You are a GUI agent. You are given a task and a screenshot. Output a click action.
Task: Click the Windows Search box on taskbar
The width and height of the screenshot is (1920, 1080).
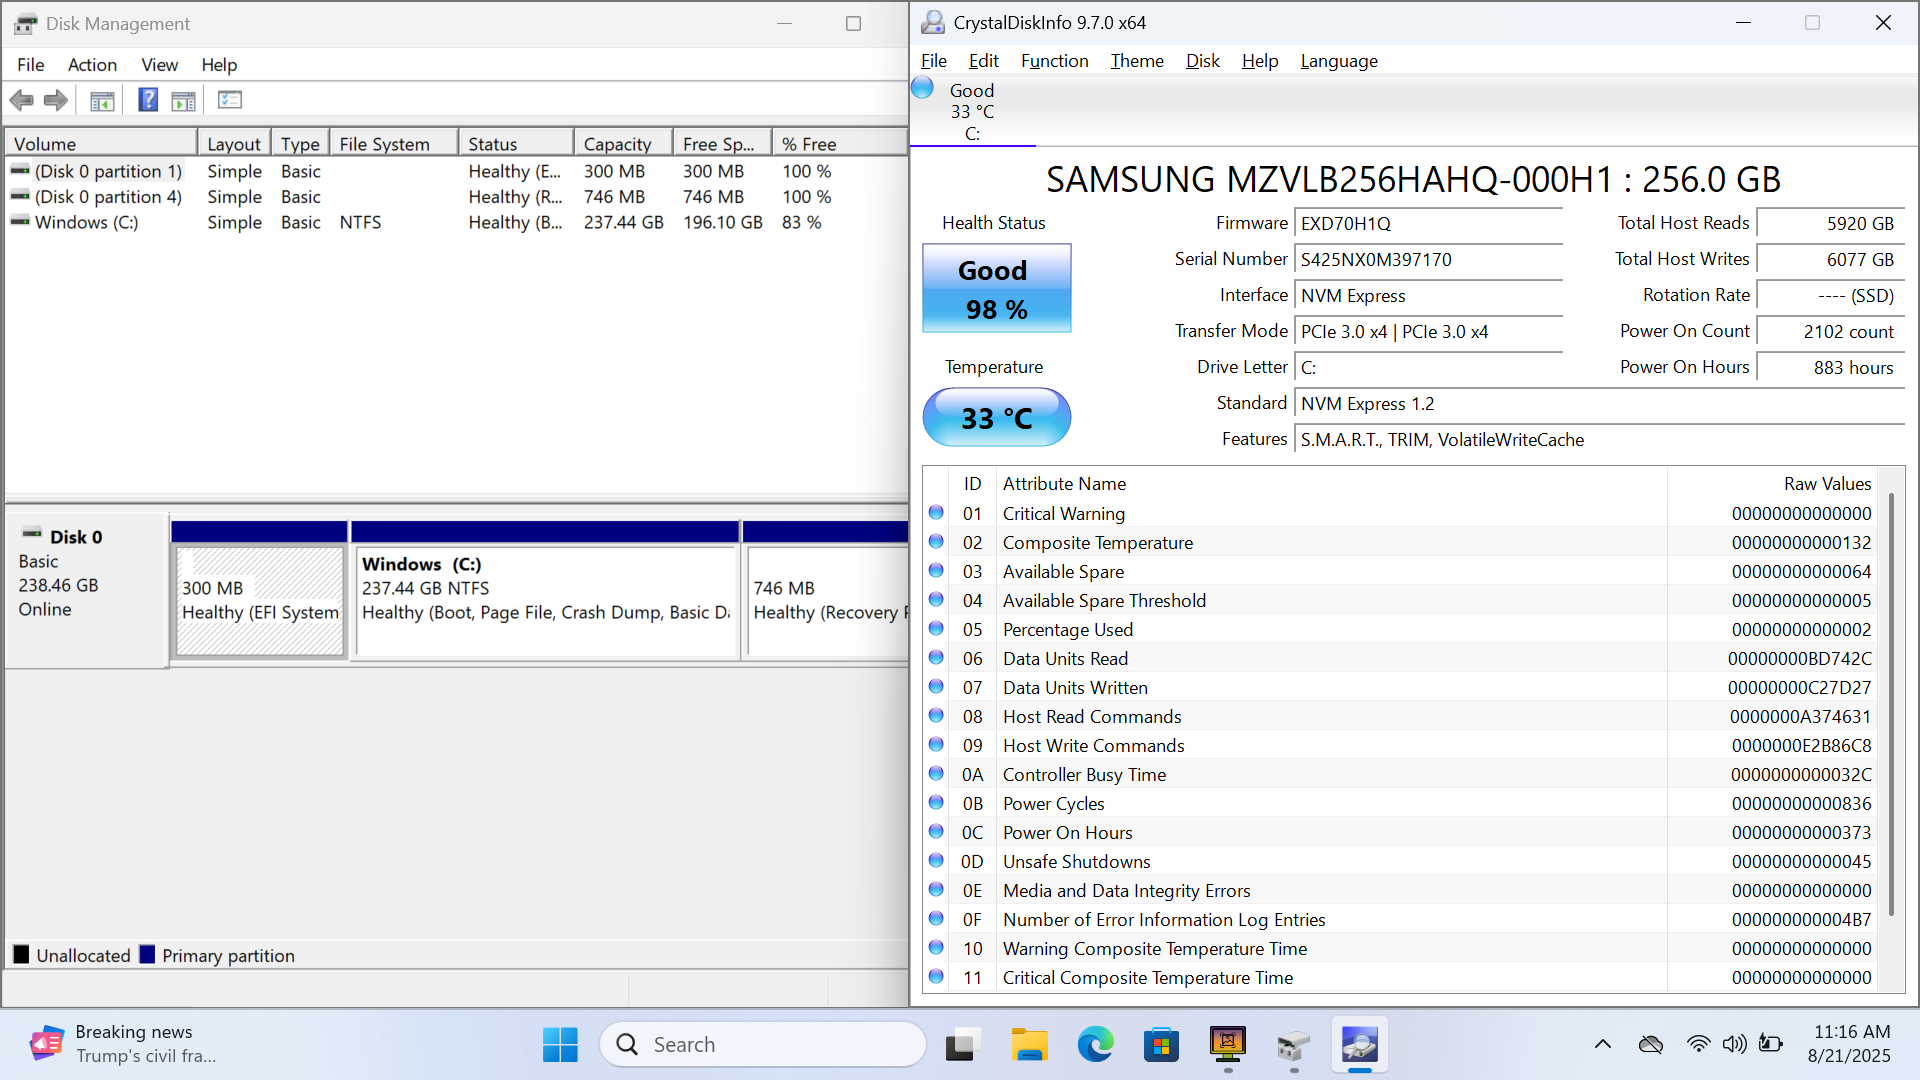coord(763,1045)
